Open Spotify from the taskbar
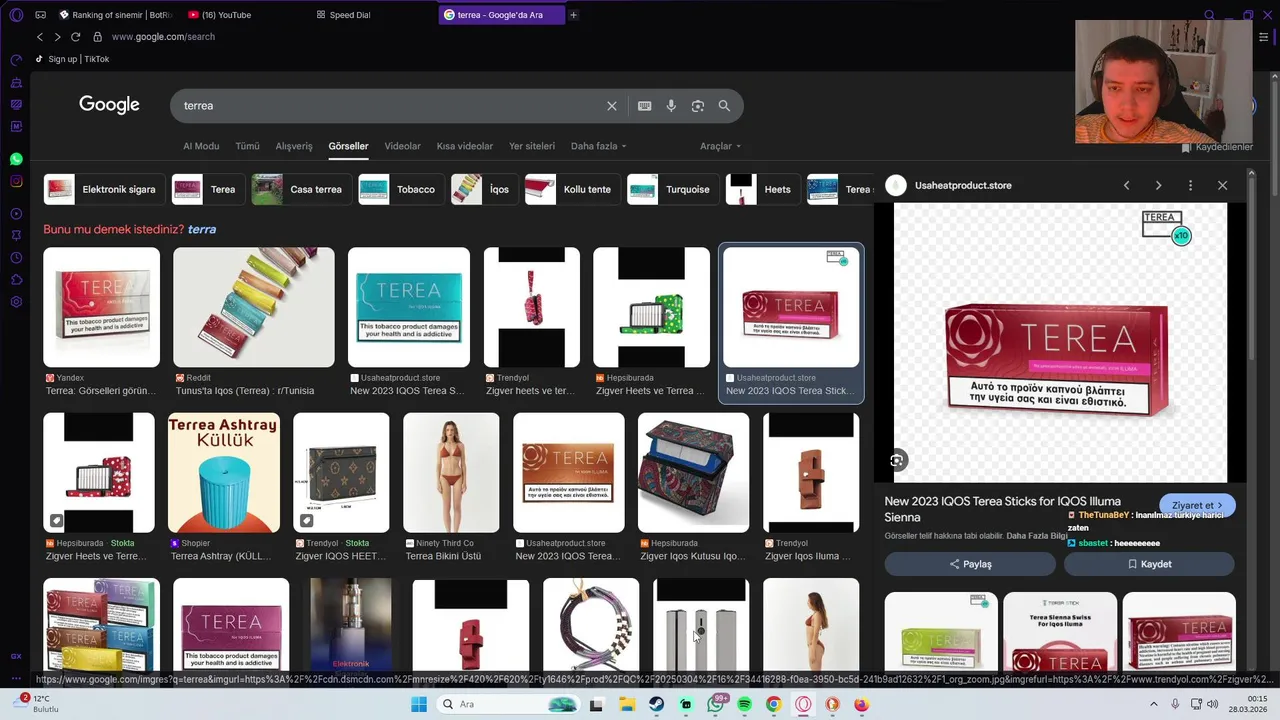The height and width of the screenshot is (720, 1280). tap(744, 704)
